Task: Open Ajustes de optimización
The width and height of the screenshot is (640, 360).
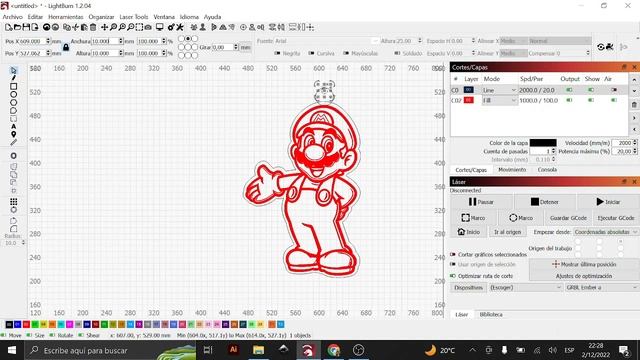Action: [x=584, y=276]
